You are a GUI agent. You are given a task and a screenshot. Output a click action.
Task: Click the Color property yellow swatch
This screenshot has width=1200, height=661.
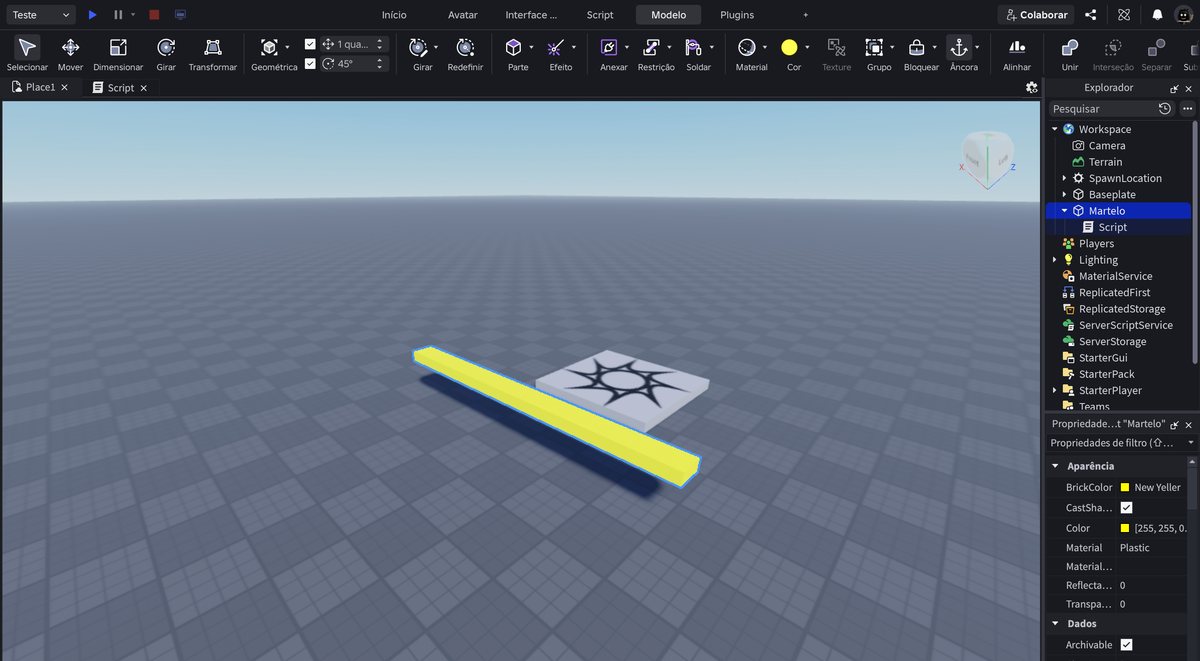(1125, 528)
